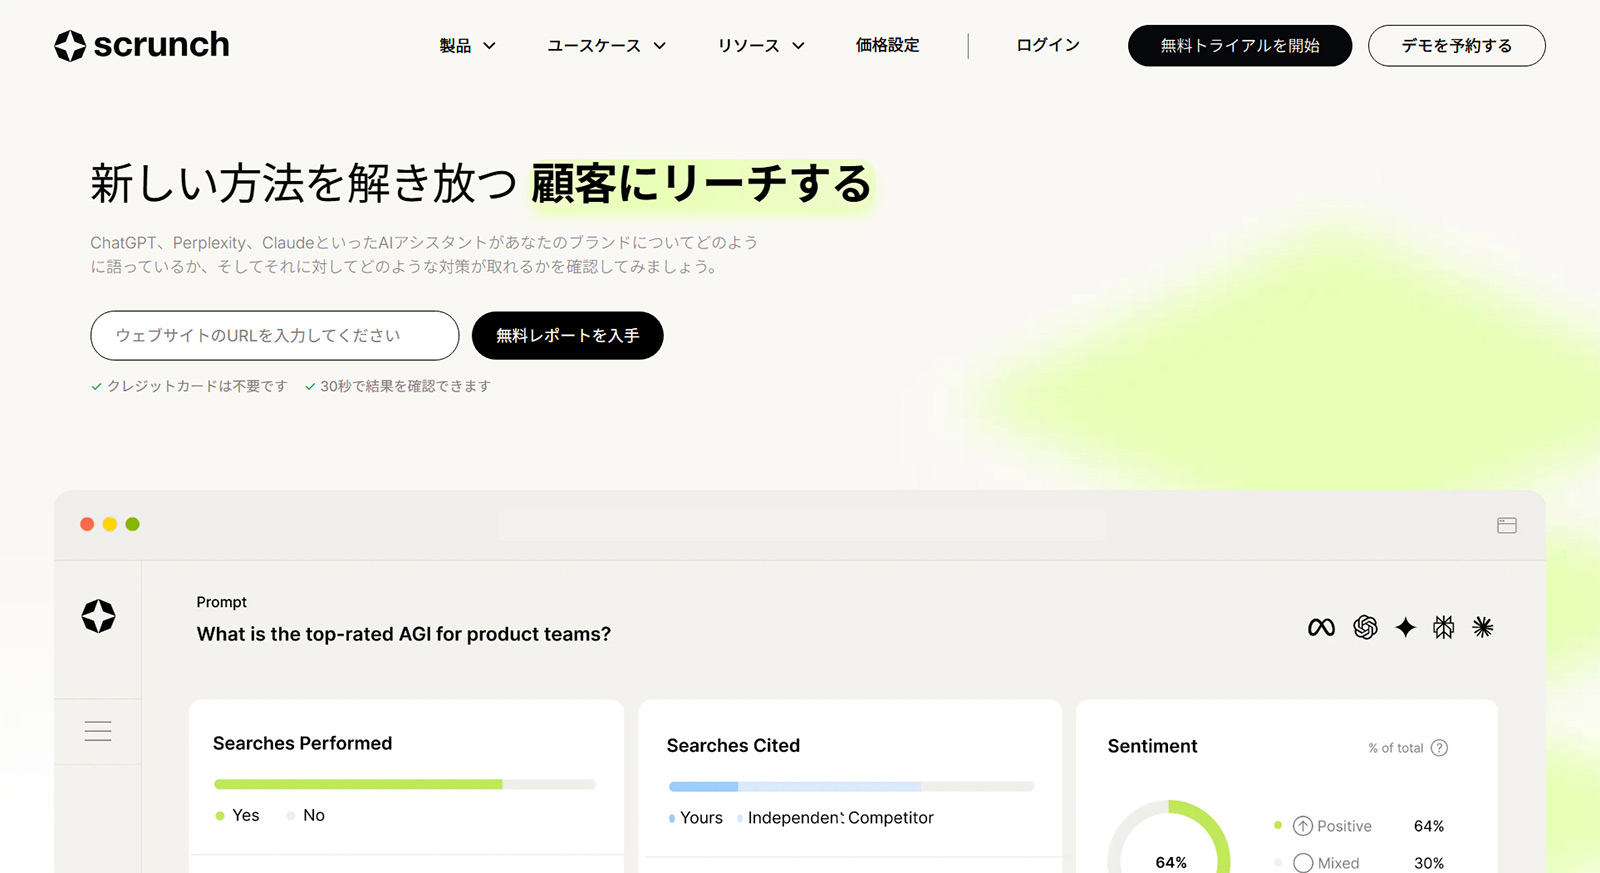
Task: Click the mockup address bar
Action: pos(803,525)
